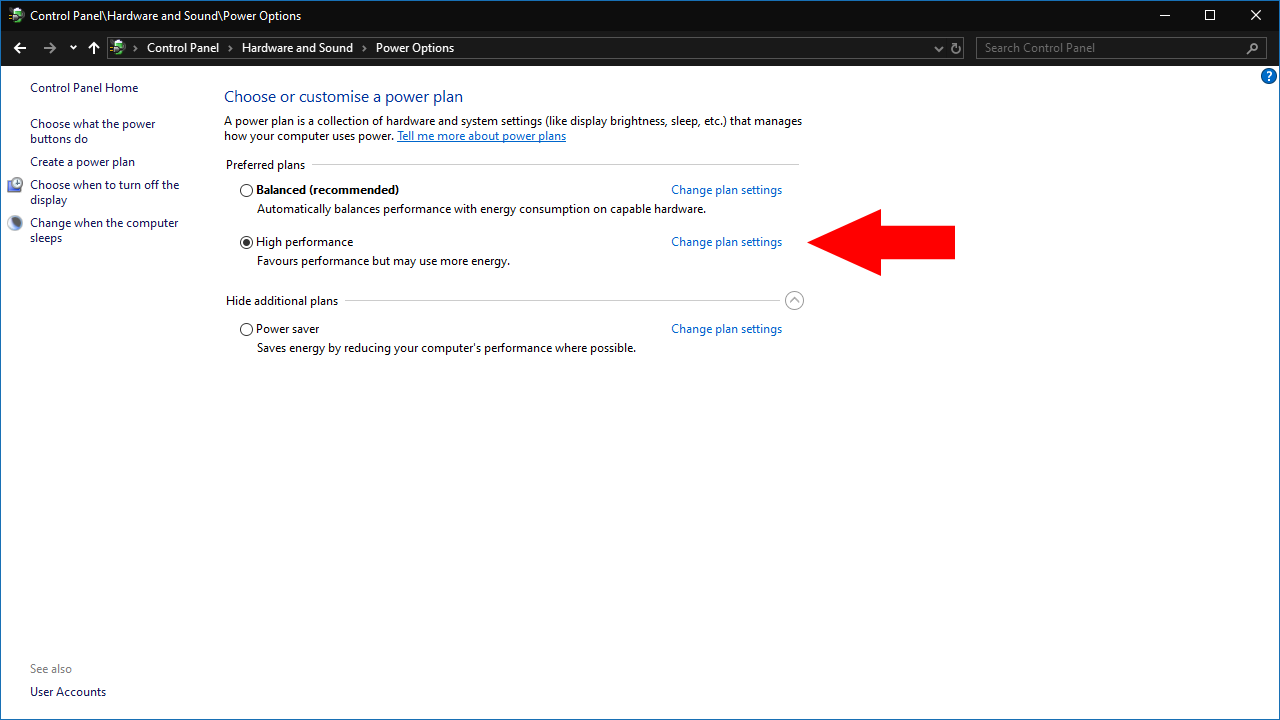Go back with the back arrow
Viewport: 1280px width, 720px height.
tap(20, 48)
